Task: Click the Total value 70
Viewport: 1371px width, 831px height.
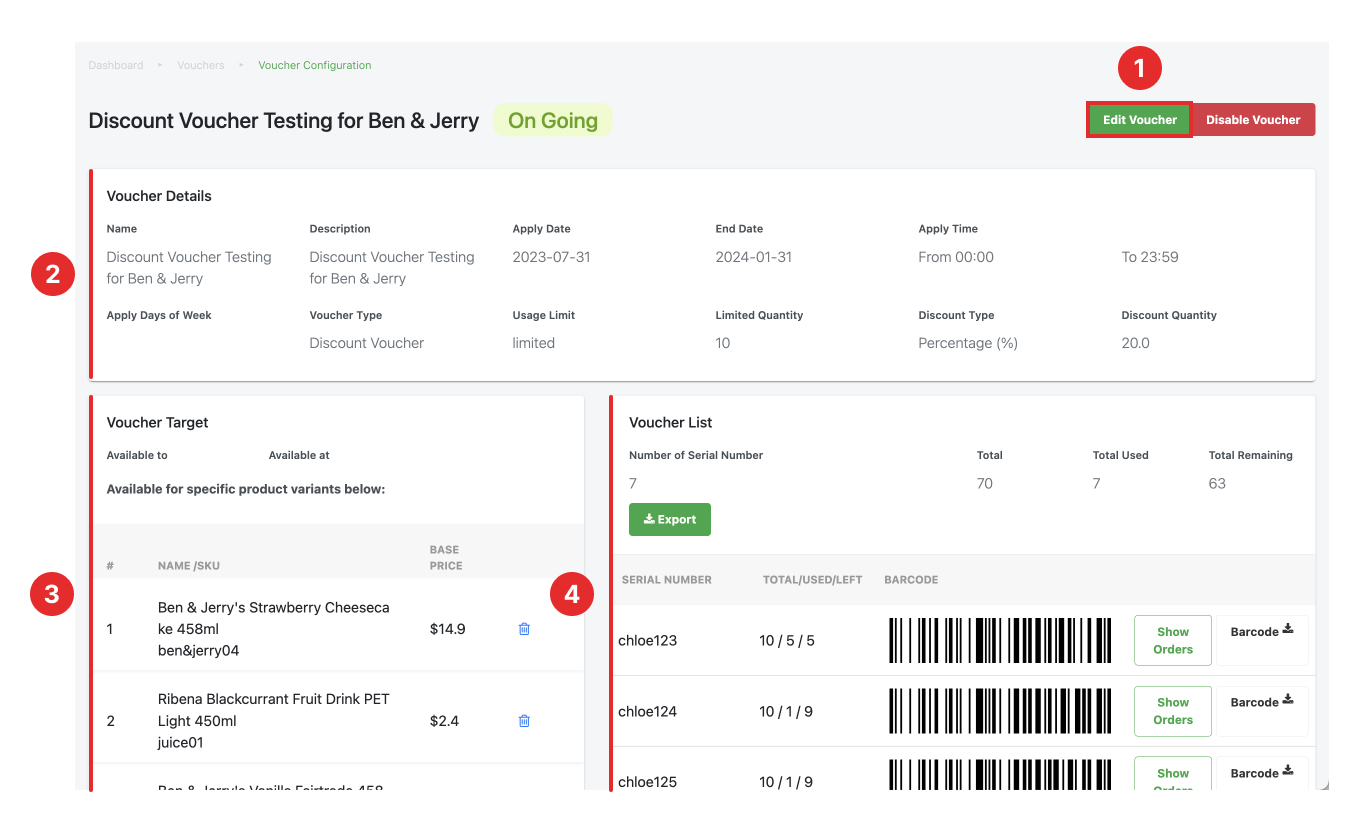Action: [x=985, y=483]
